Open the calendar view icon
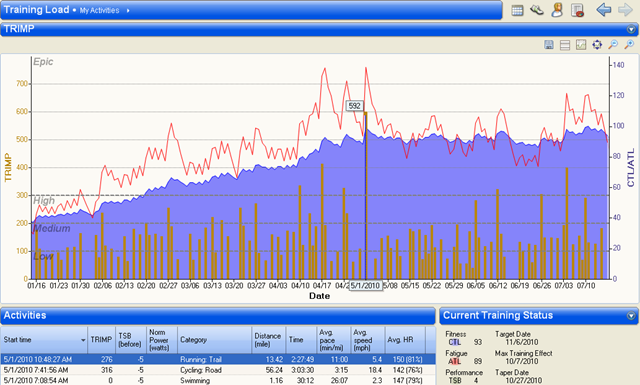 tap(517, 10)
